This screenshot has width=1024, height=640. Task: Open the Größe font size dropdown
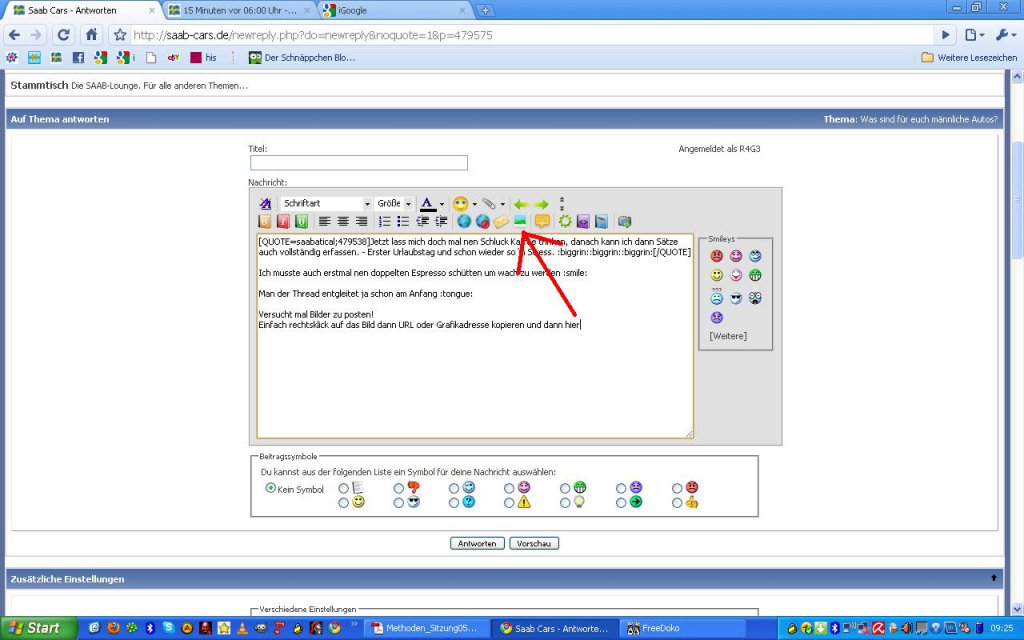394,204
